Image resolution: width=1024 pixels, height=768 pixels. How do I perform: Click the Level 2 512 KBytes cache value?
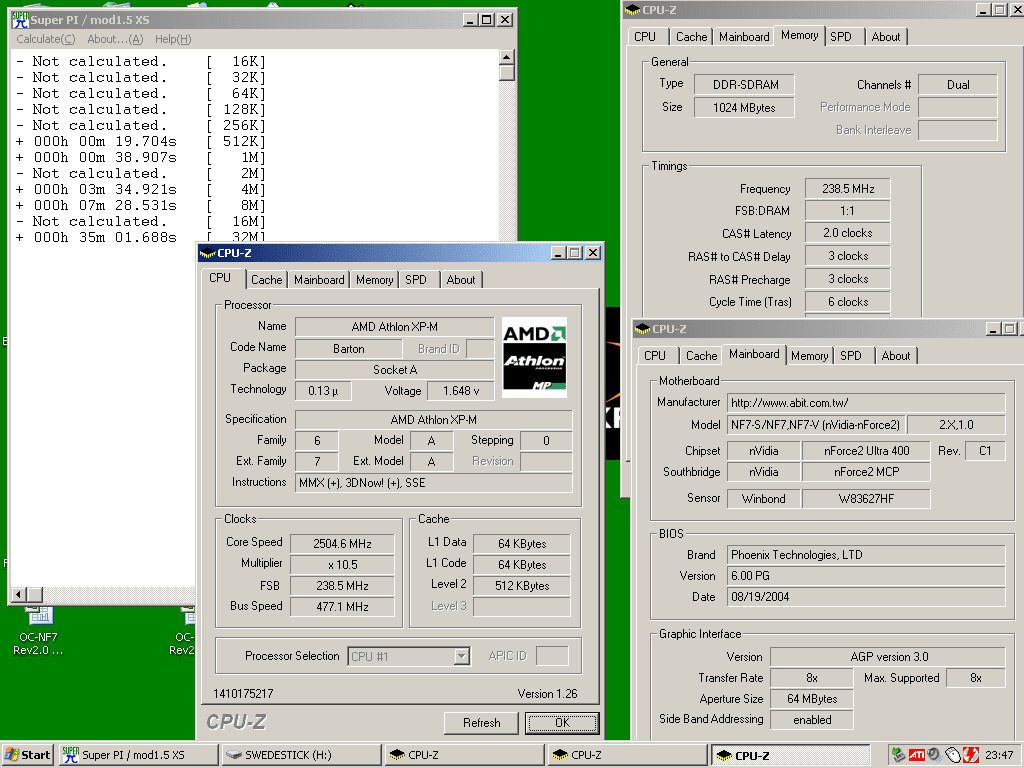click(522, 586)
